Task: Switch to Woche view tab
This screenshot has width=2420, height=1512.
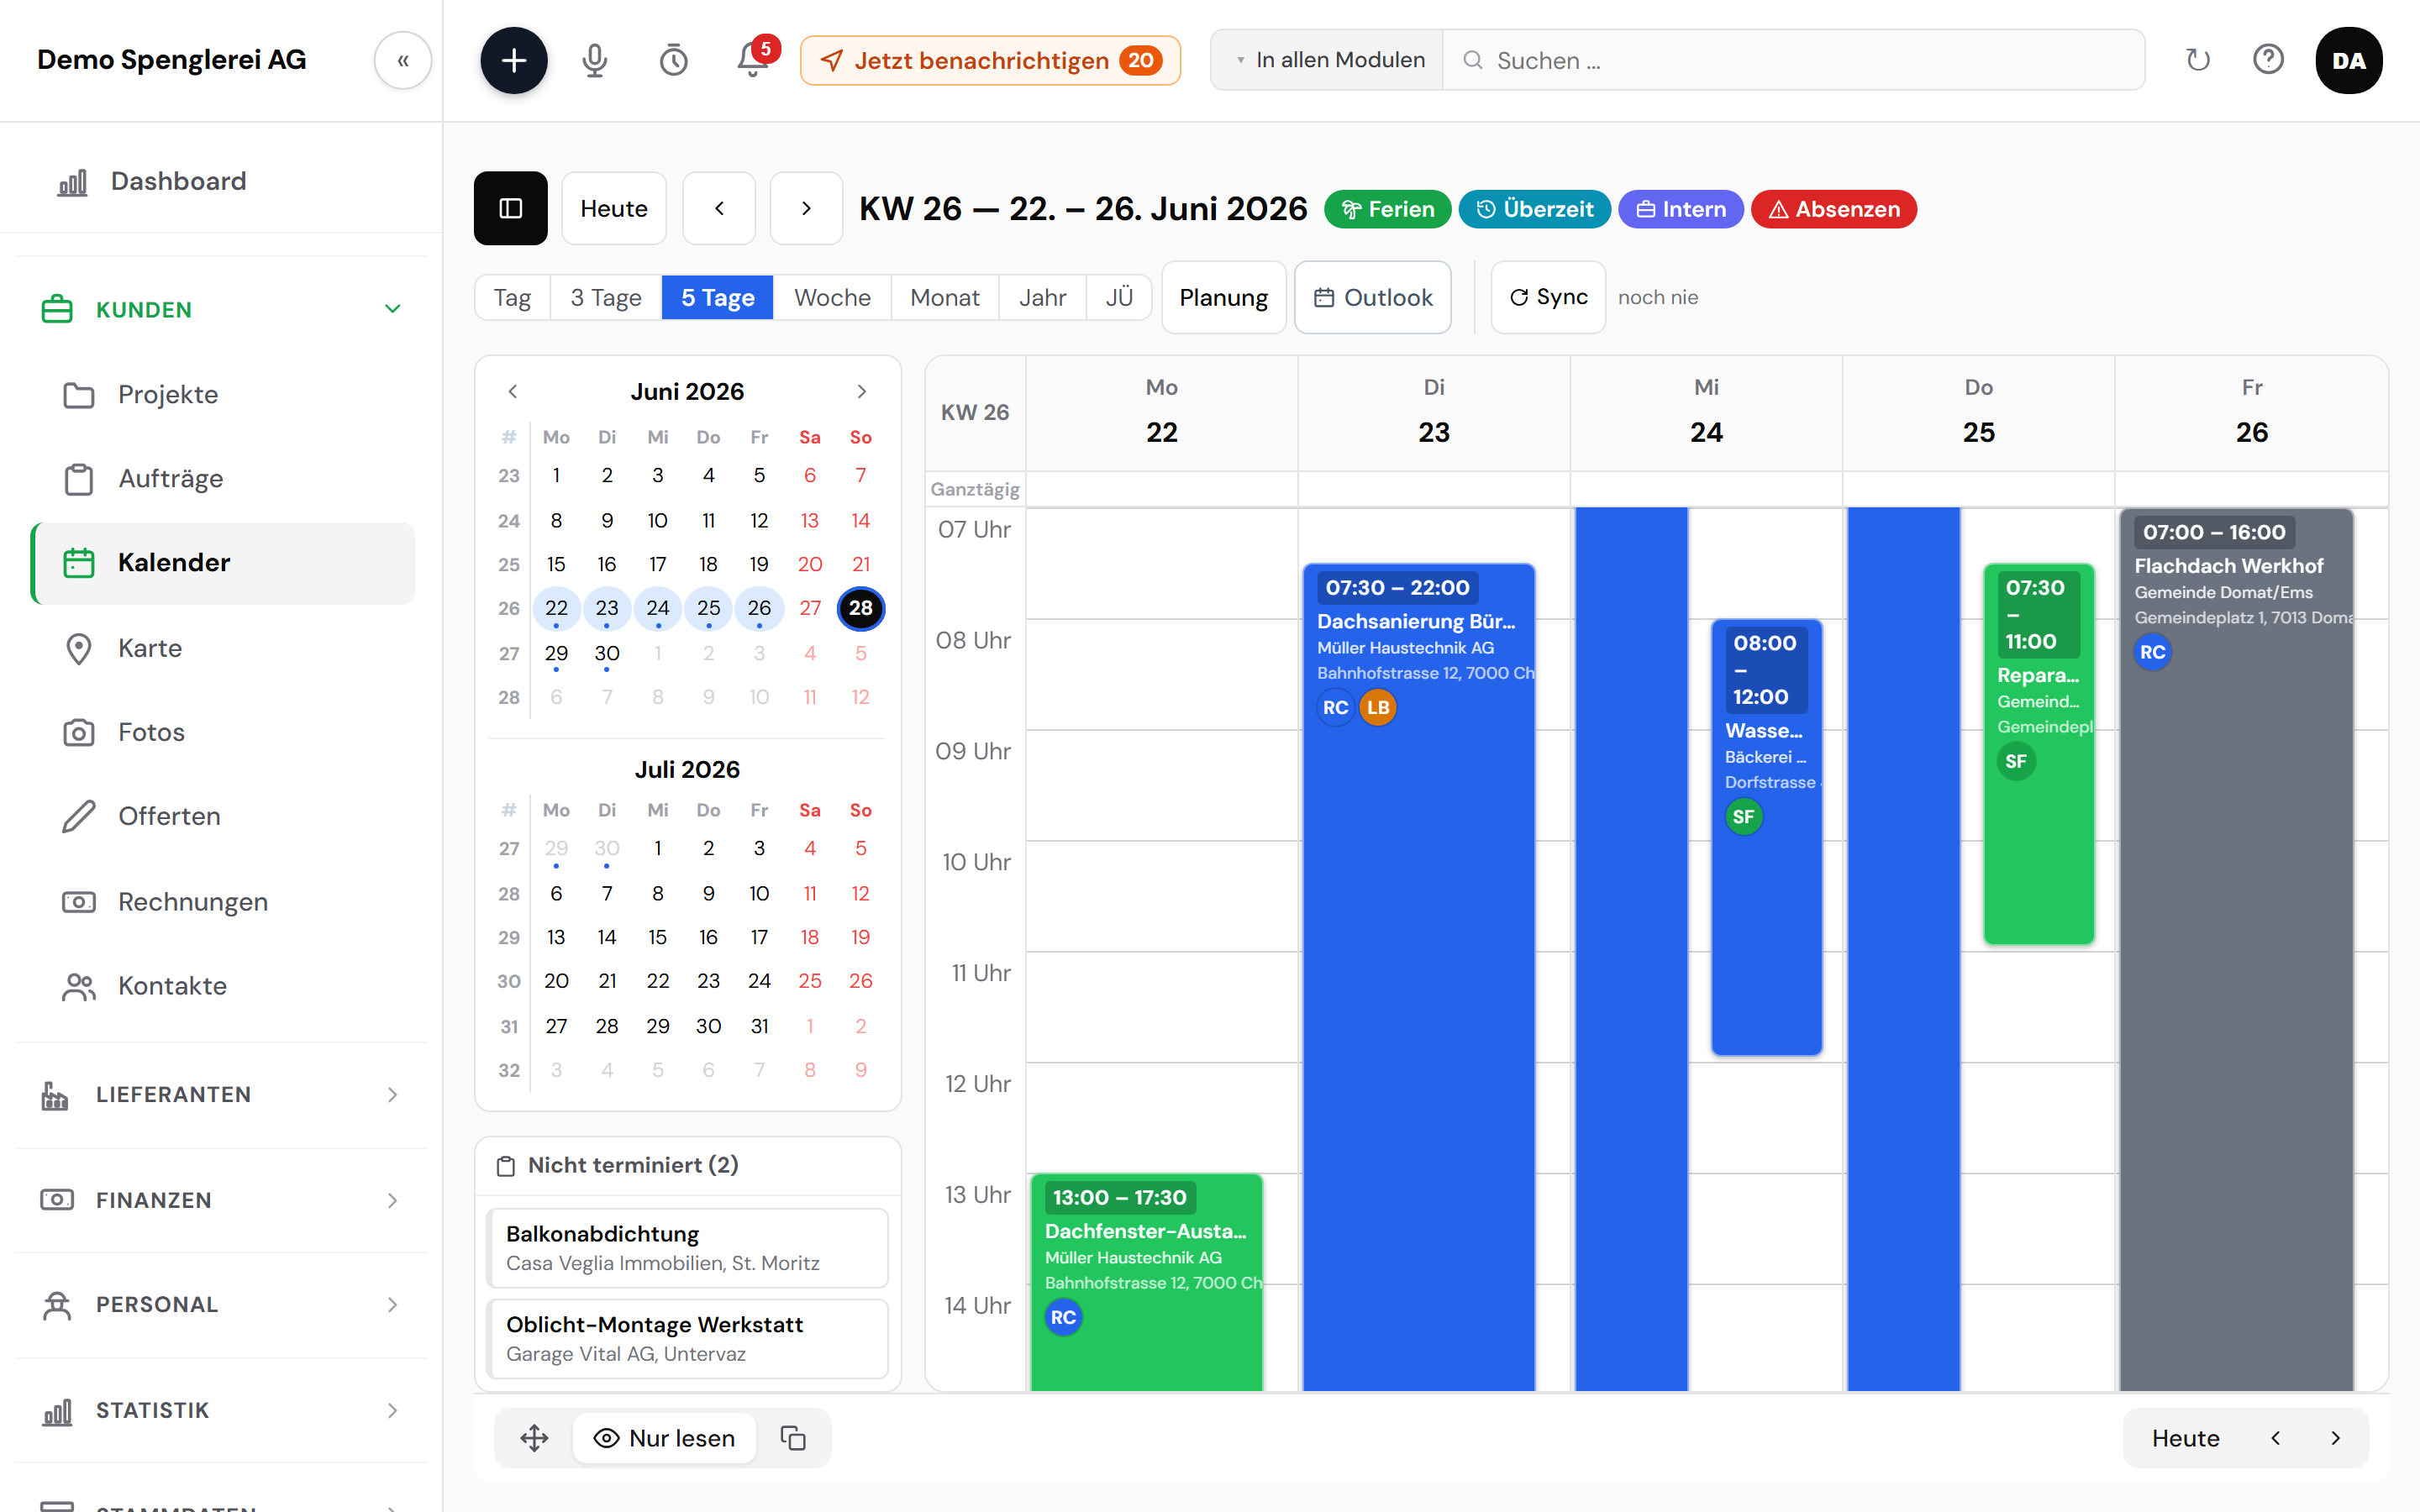Action: pyautogui.click(x=832, y=297)
